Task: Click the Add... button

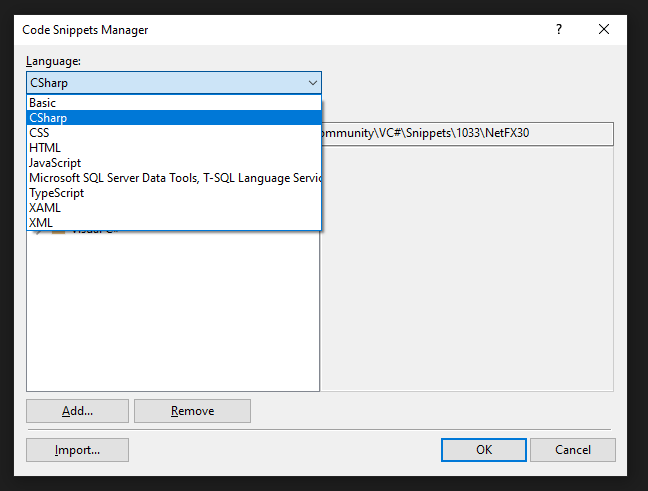Action: [77, 411]
